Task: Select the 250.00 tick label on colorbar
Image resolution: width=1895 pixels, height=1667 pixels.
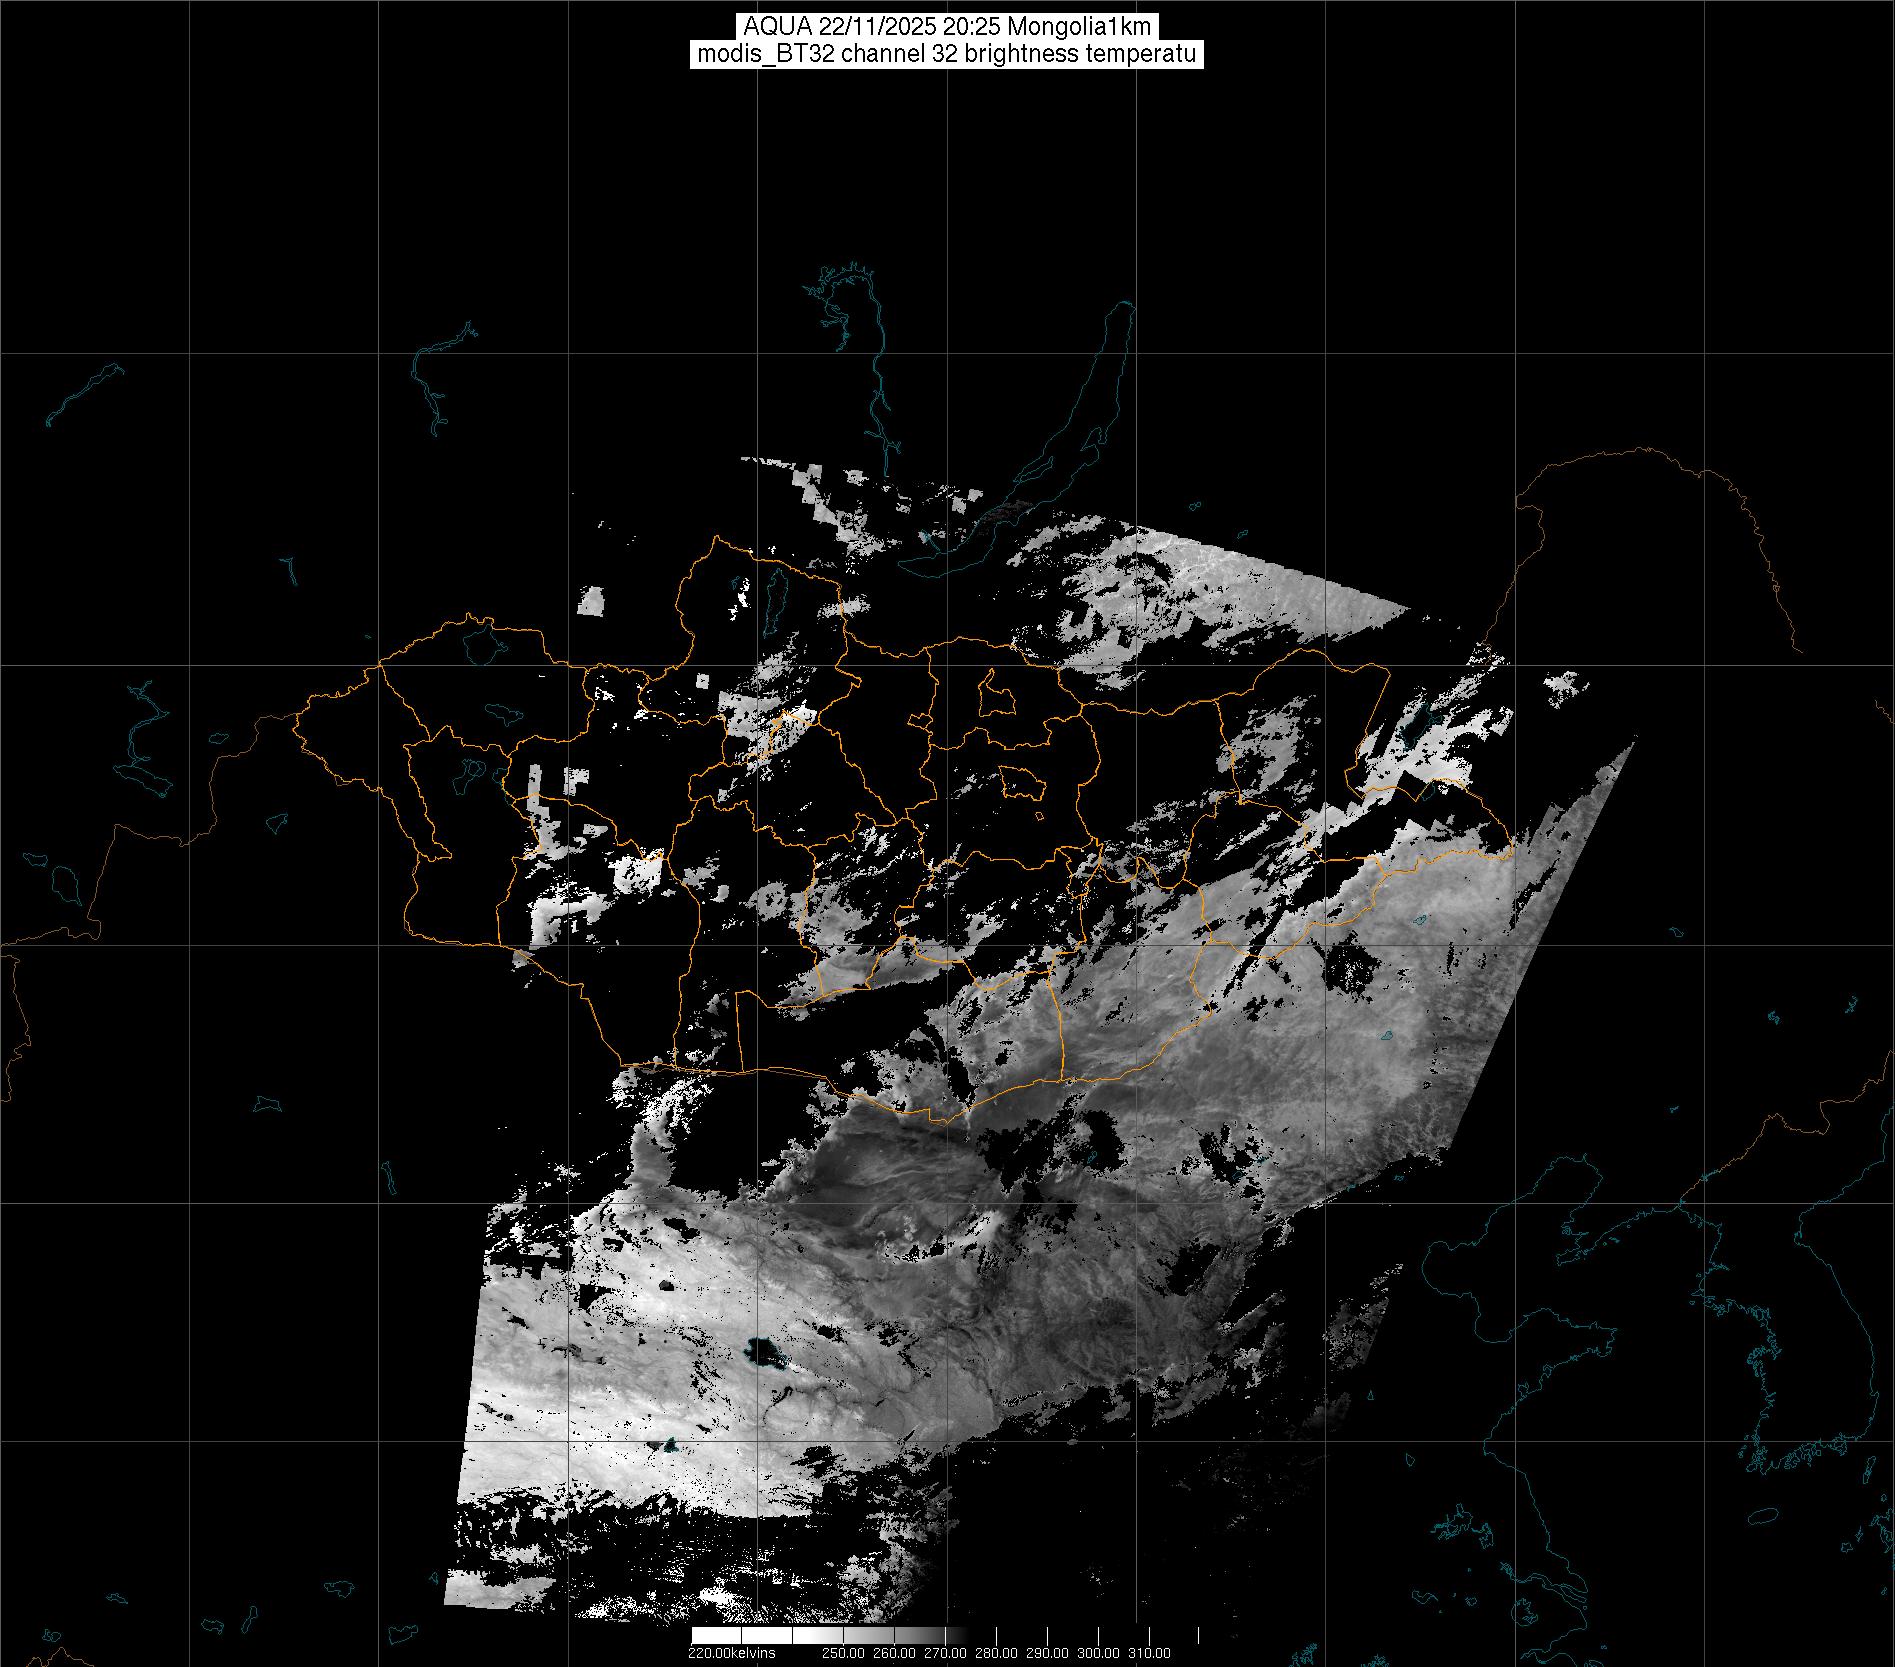Action: (843, 1653)
